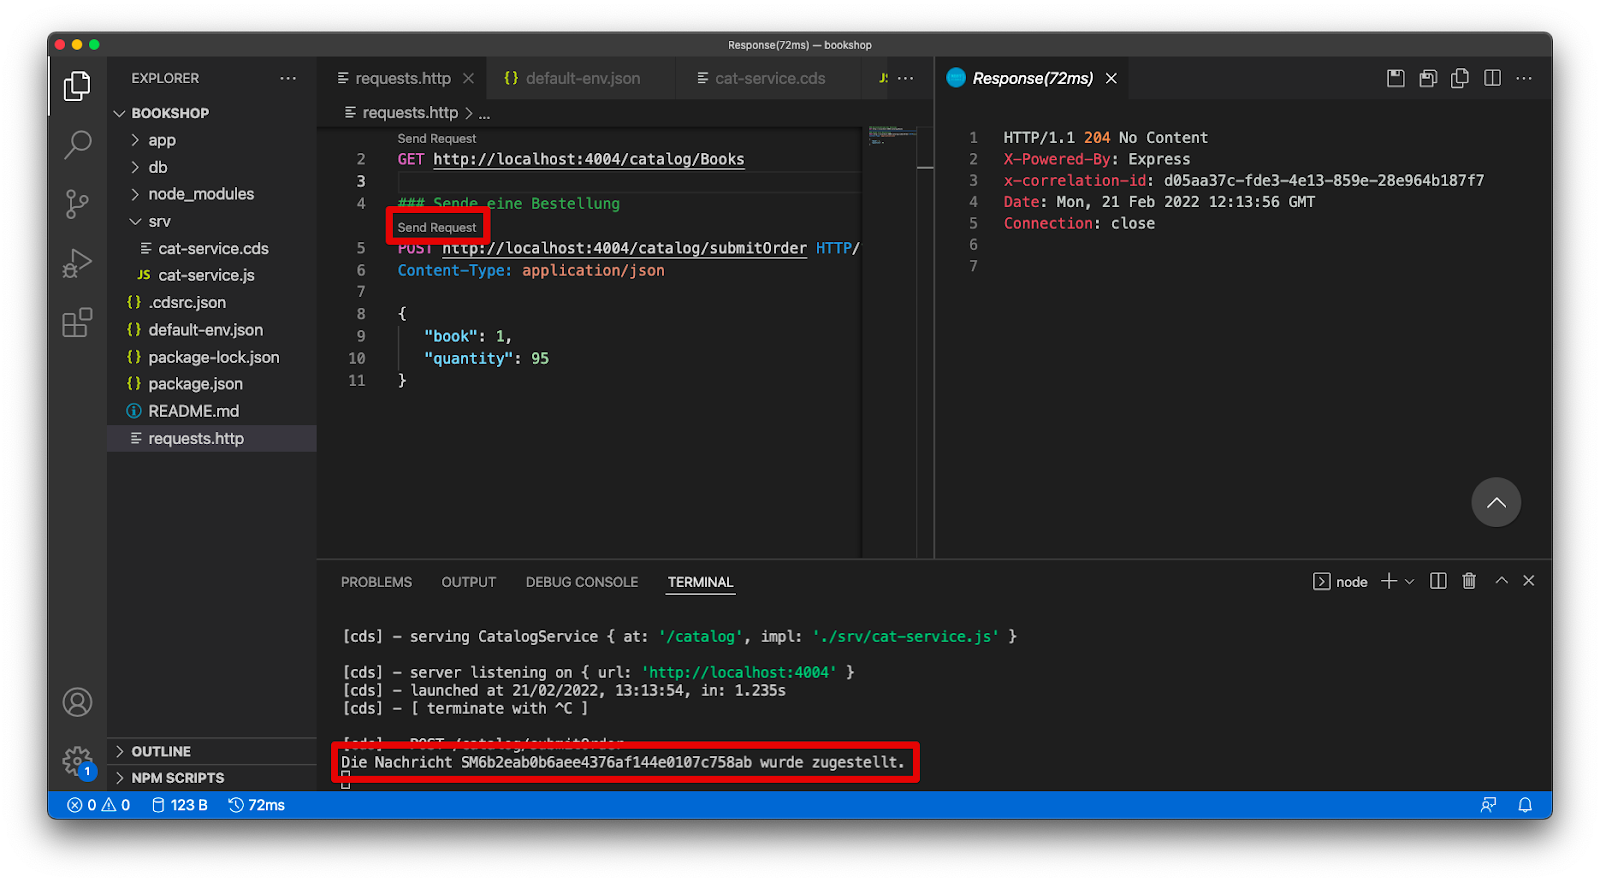1600x882 pixels.
Task: Click Send Request above the GET line
Action: pos(437,139)
